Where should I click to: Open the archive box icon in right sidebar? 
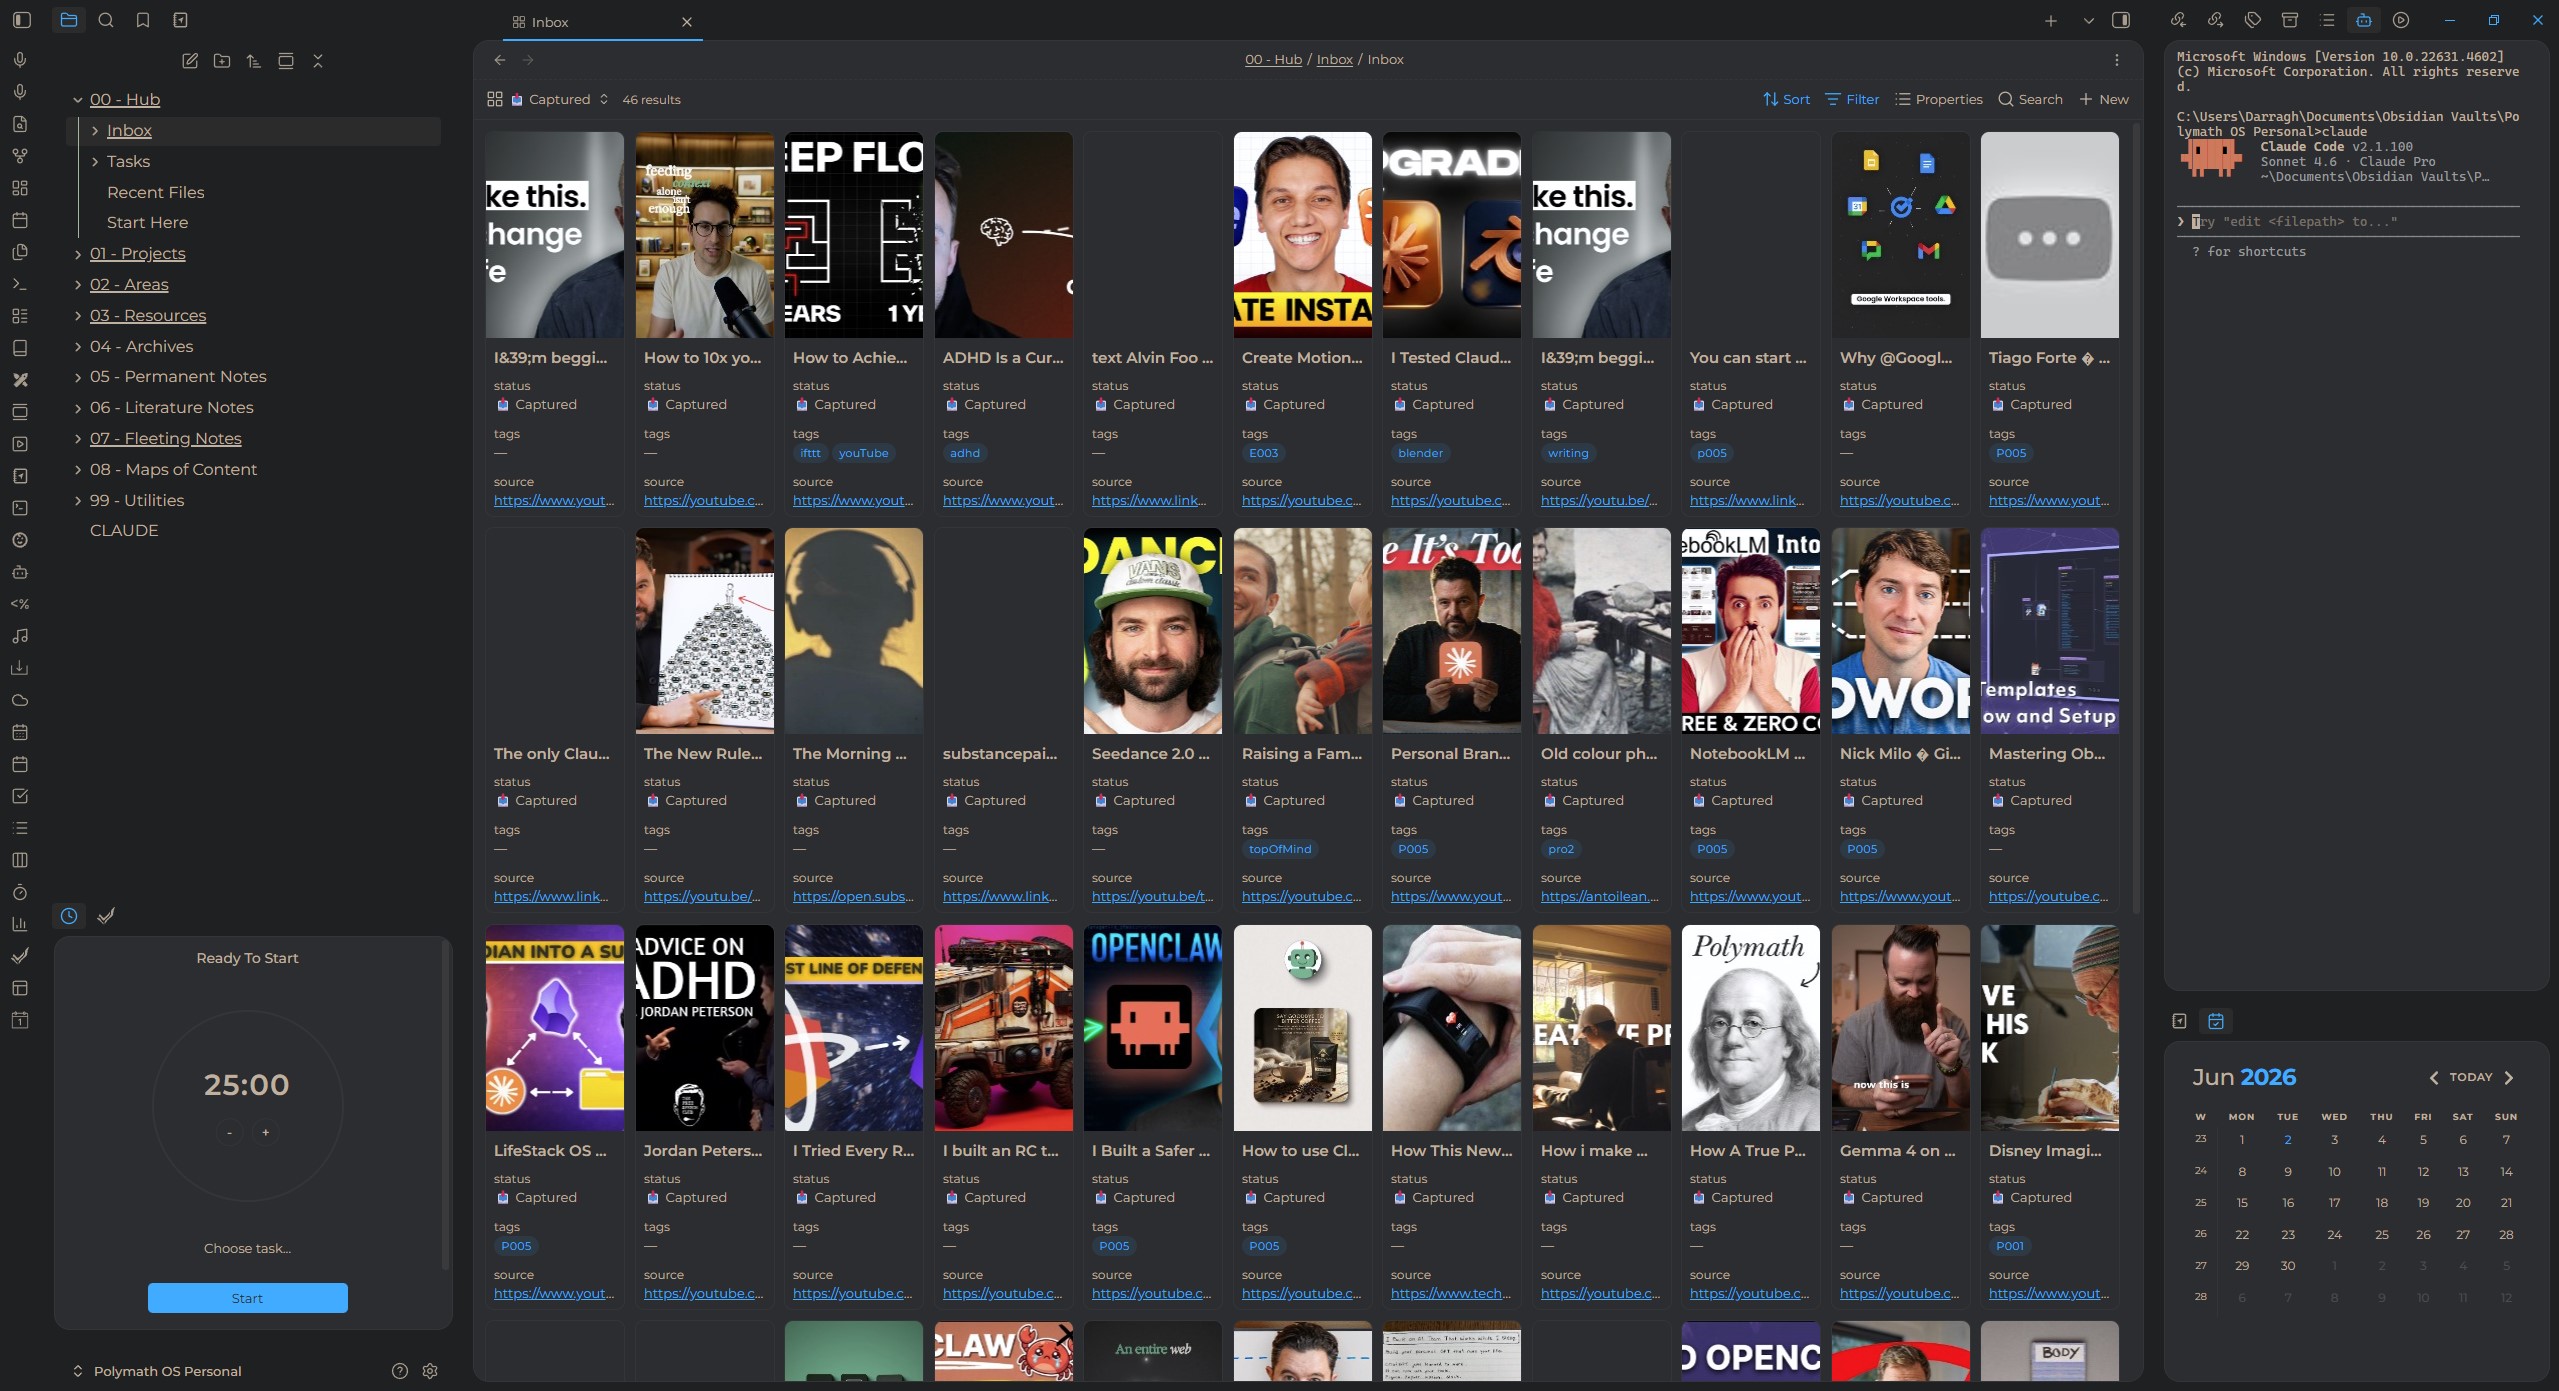point(2290,20)
